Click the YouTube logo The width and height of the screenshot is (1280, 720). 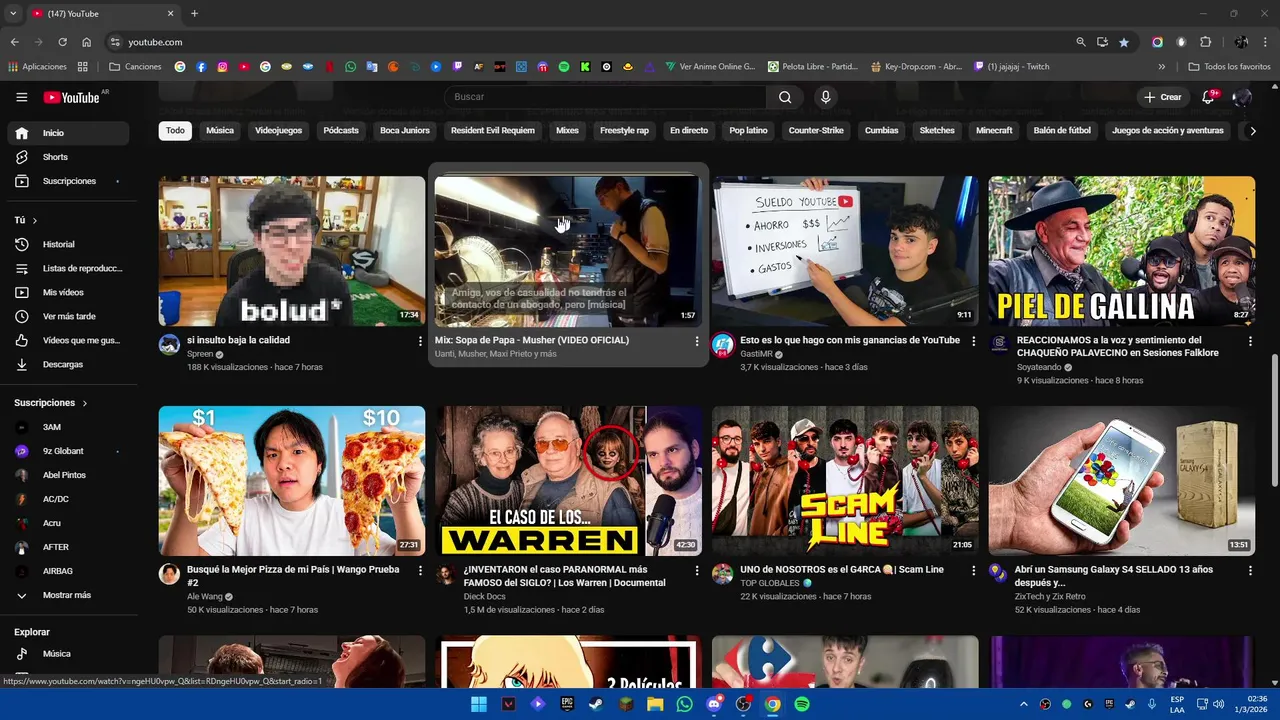click(72, 97)
